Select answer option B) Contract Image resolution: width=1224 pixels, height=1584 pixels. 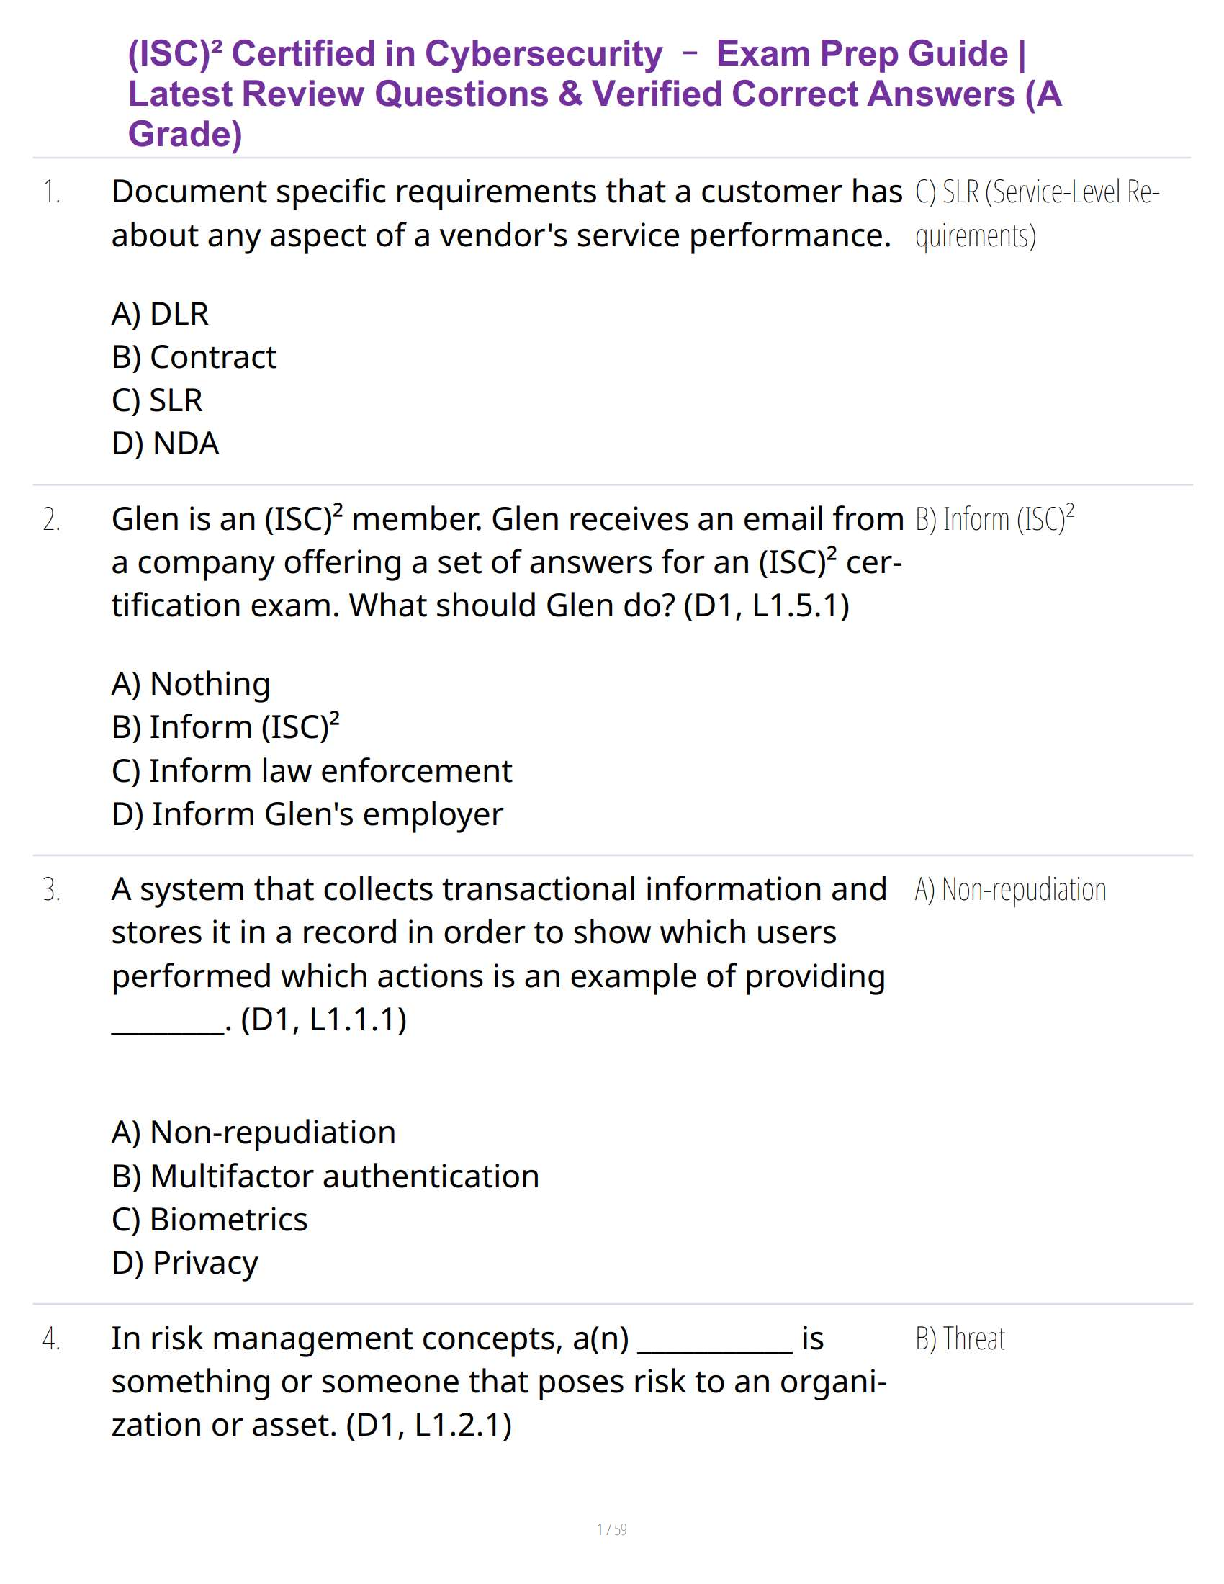pyautogui.click(x=194, y=357)
